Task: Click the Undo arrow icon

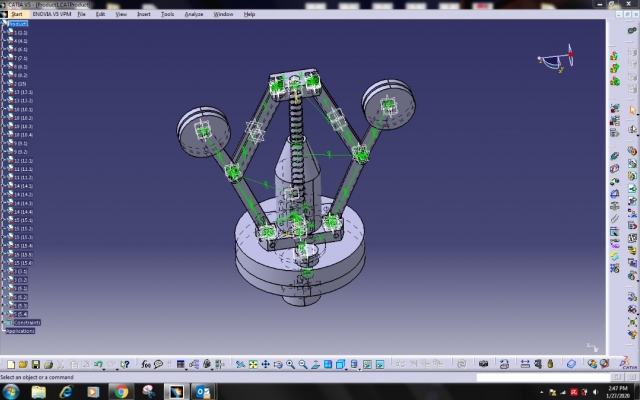Action: 98,364
